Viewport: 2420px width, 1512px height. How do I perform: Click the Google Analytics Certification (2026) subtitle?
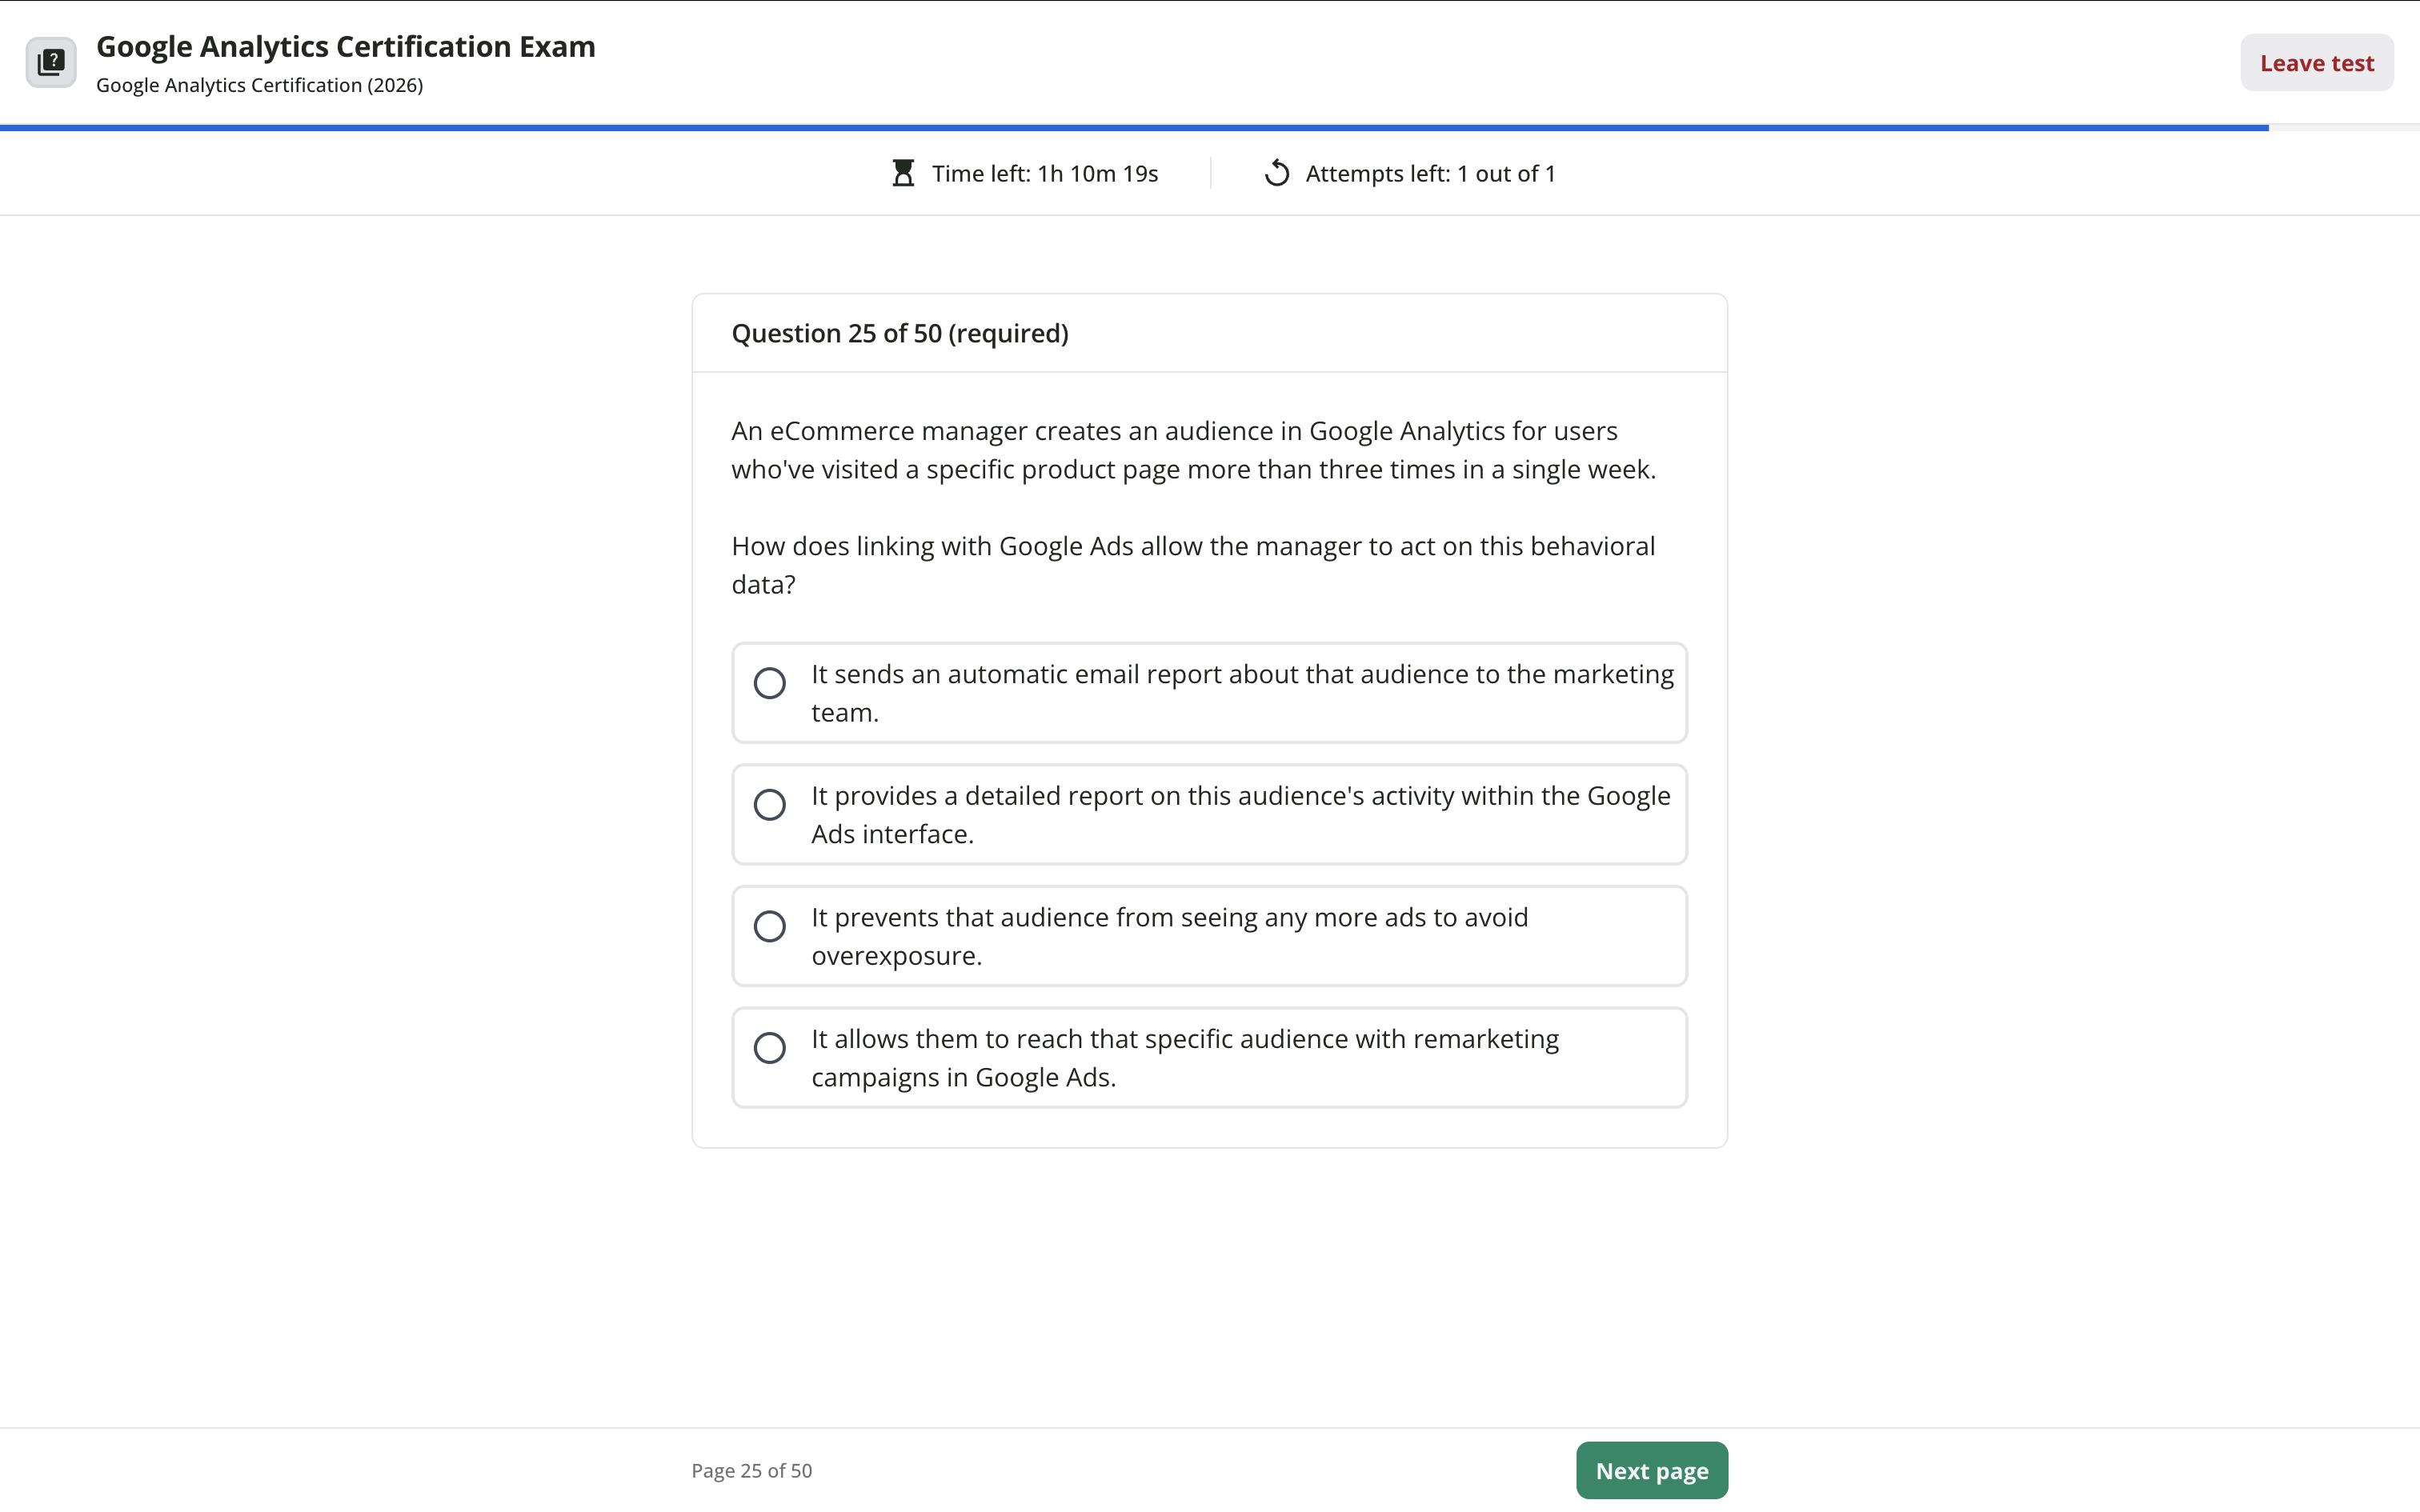260,85
